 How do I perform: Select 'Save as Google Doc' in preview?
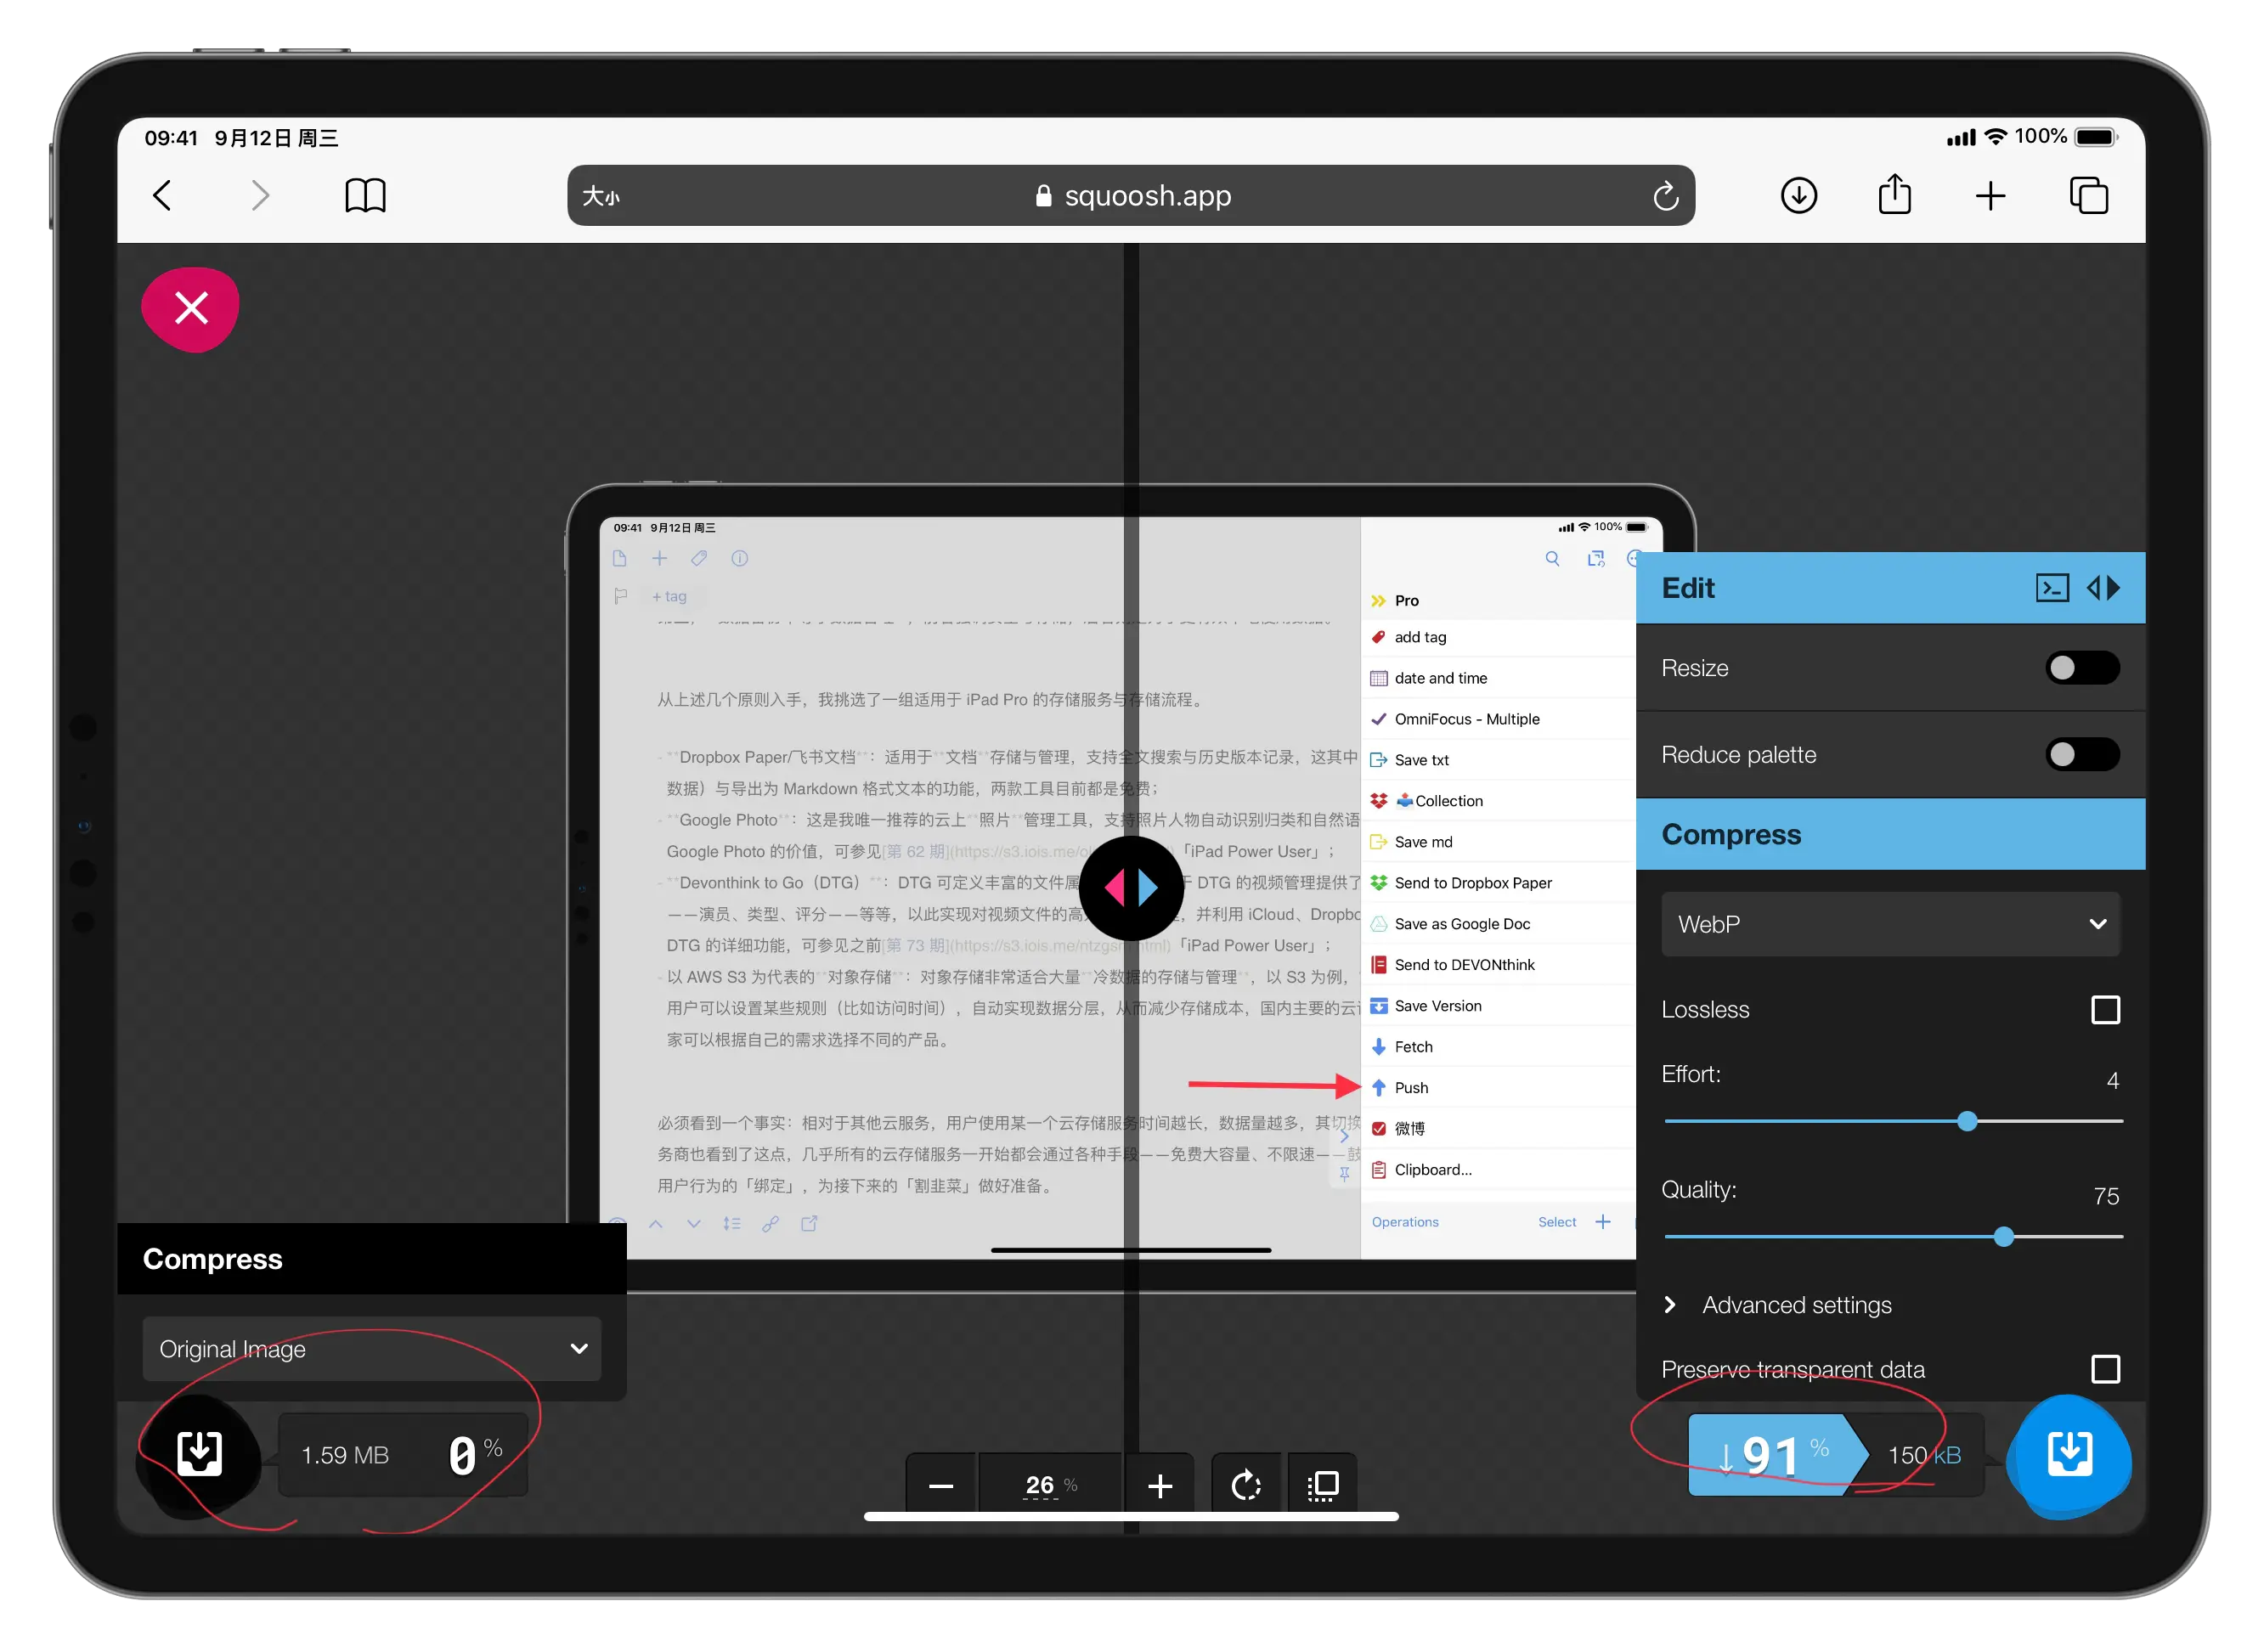pyautogui.click(x=1462, y=924)
